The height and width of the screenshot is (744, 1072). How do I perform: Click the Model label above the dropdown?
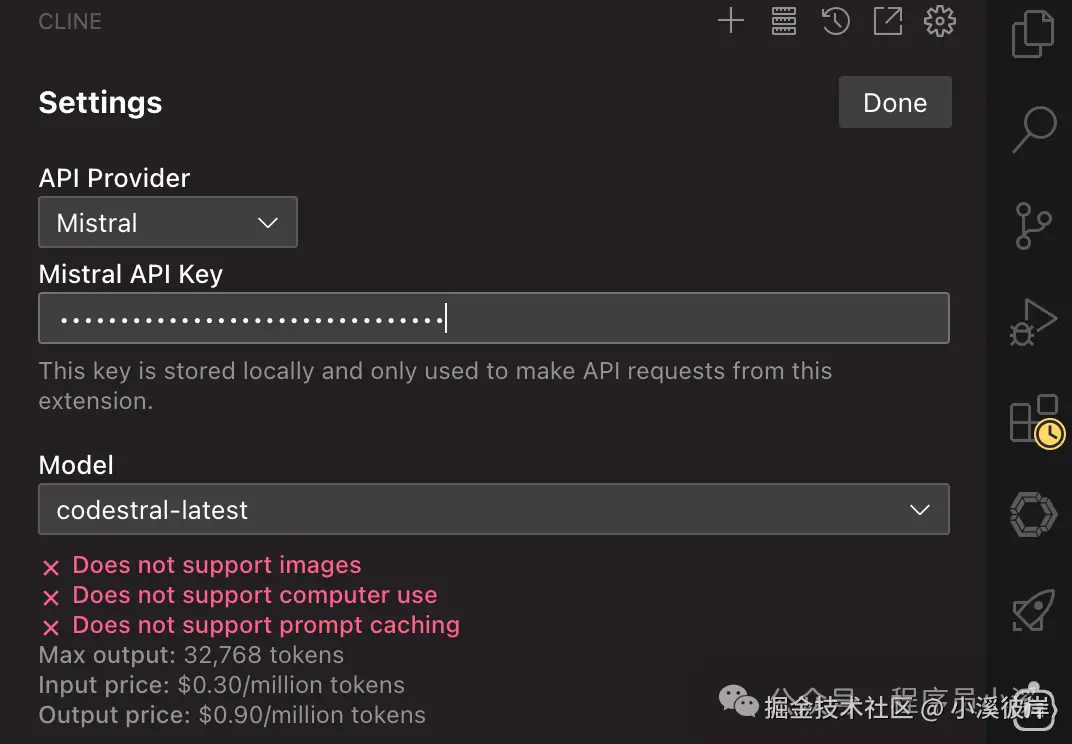76,465
